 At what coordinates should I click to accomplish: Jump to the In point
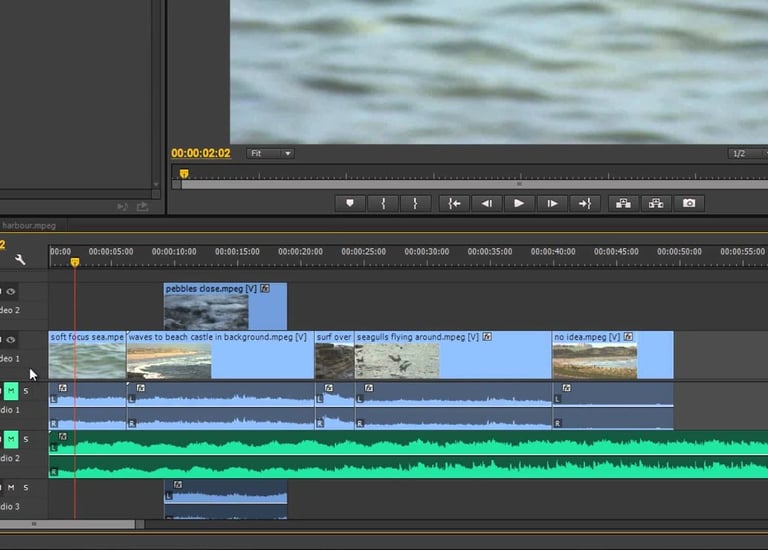tap(453, 203)
